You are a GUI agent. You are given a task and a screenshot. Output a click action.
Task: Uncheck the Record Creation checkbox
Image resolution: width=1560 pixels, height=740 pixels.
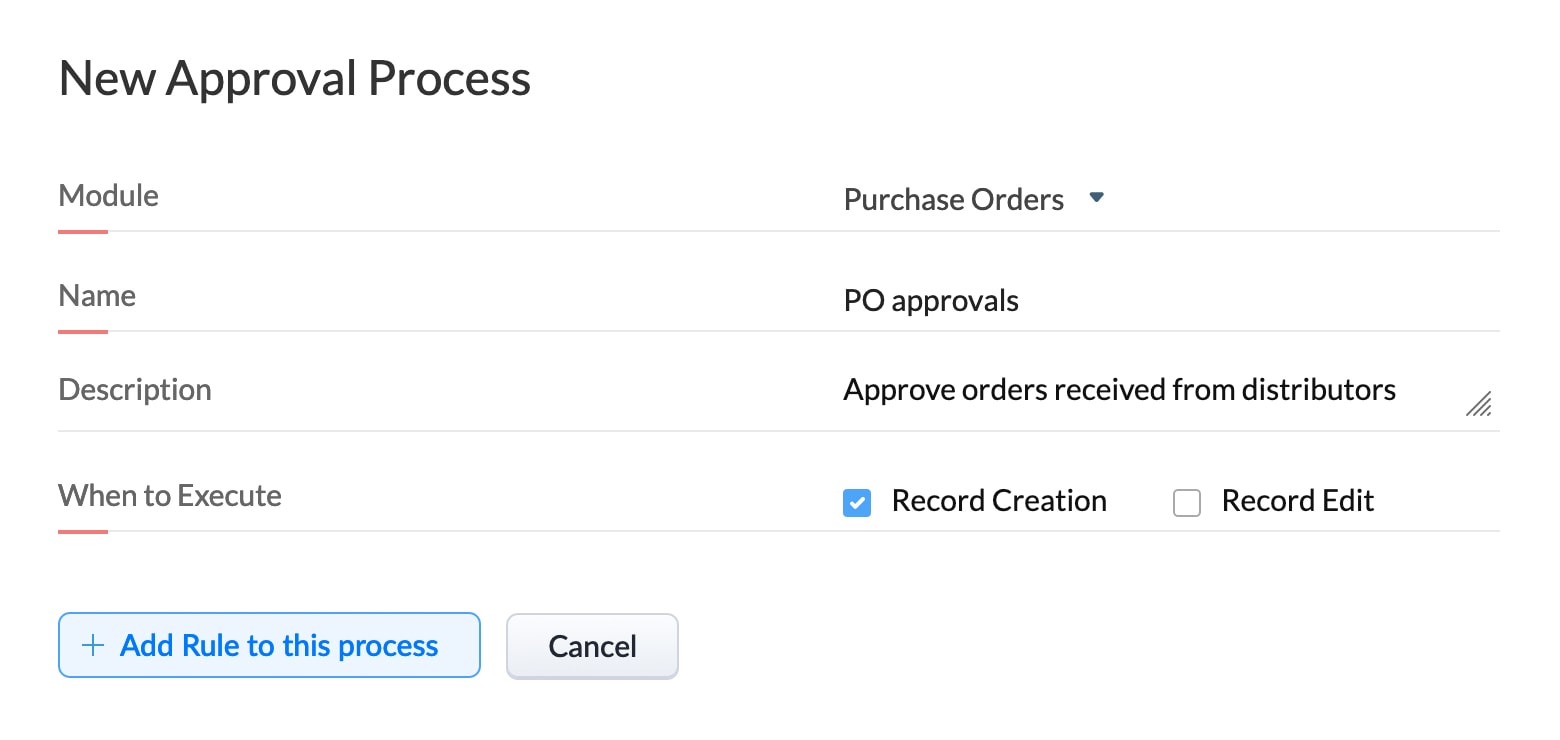856,502
